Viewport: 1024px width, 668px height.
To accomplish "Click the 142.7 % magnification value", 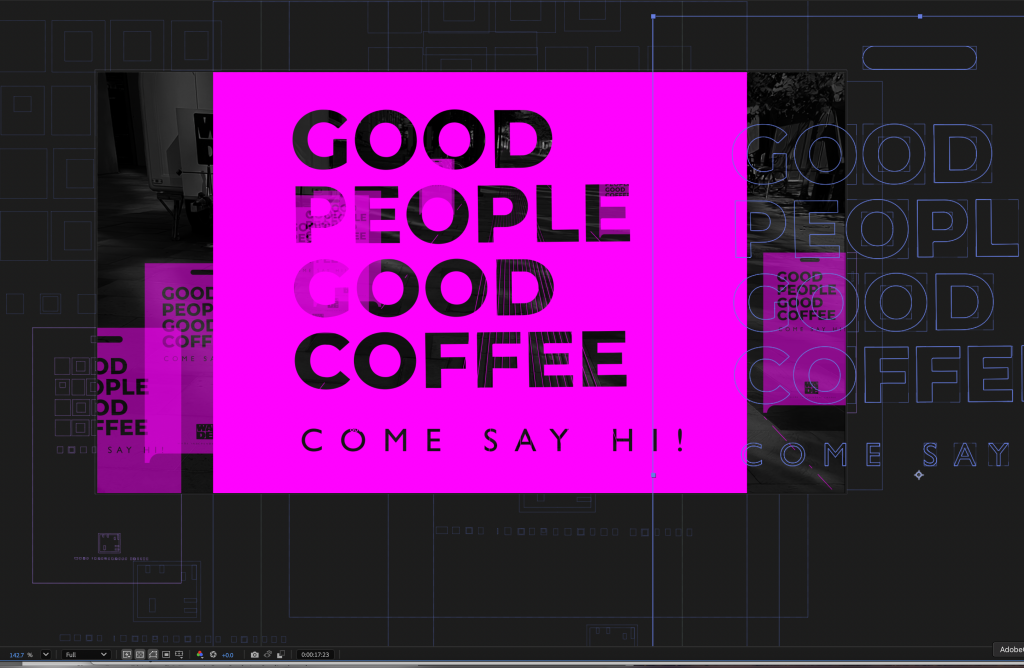I will (21, 654).
